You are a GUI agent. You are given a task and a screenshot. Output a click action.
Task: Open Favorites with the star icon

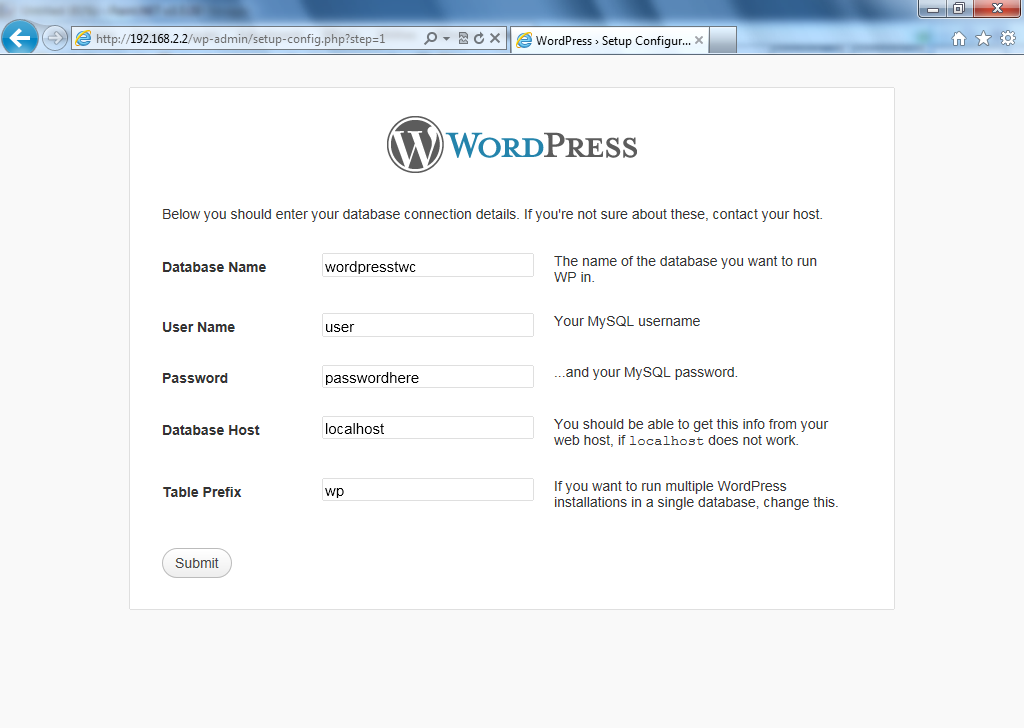pos(984,39)
